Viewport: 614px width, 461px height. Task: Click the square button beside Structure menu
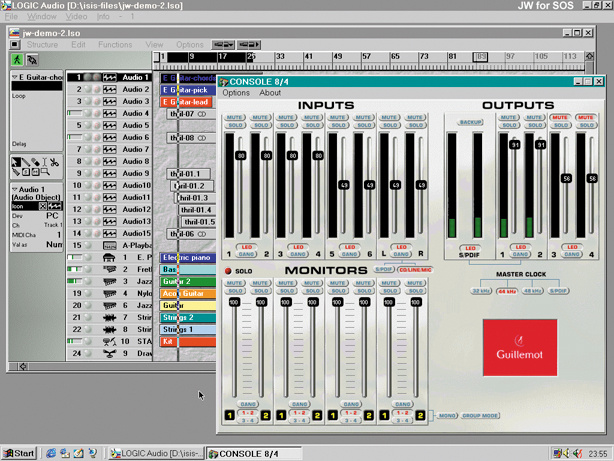click(x=14, y=45)
